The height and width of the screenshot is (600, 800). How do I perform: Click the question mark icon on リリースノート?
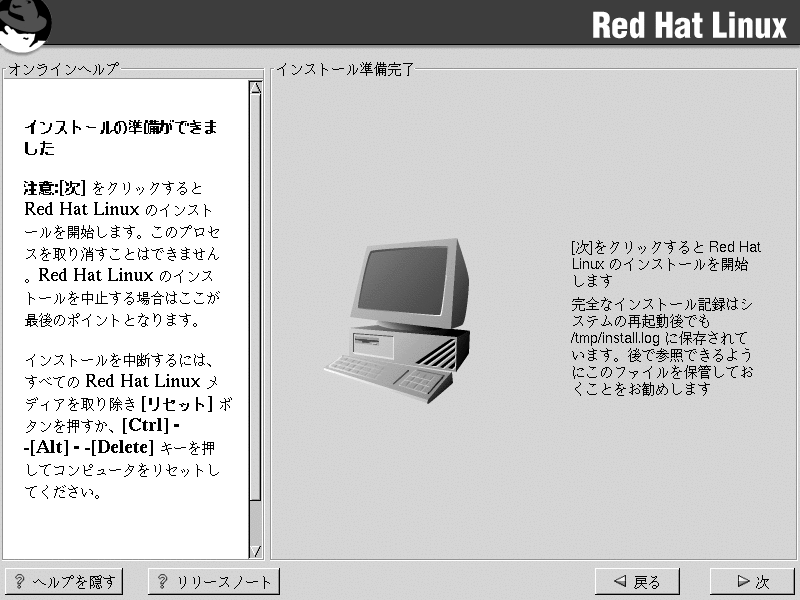tap(162, 582)
